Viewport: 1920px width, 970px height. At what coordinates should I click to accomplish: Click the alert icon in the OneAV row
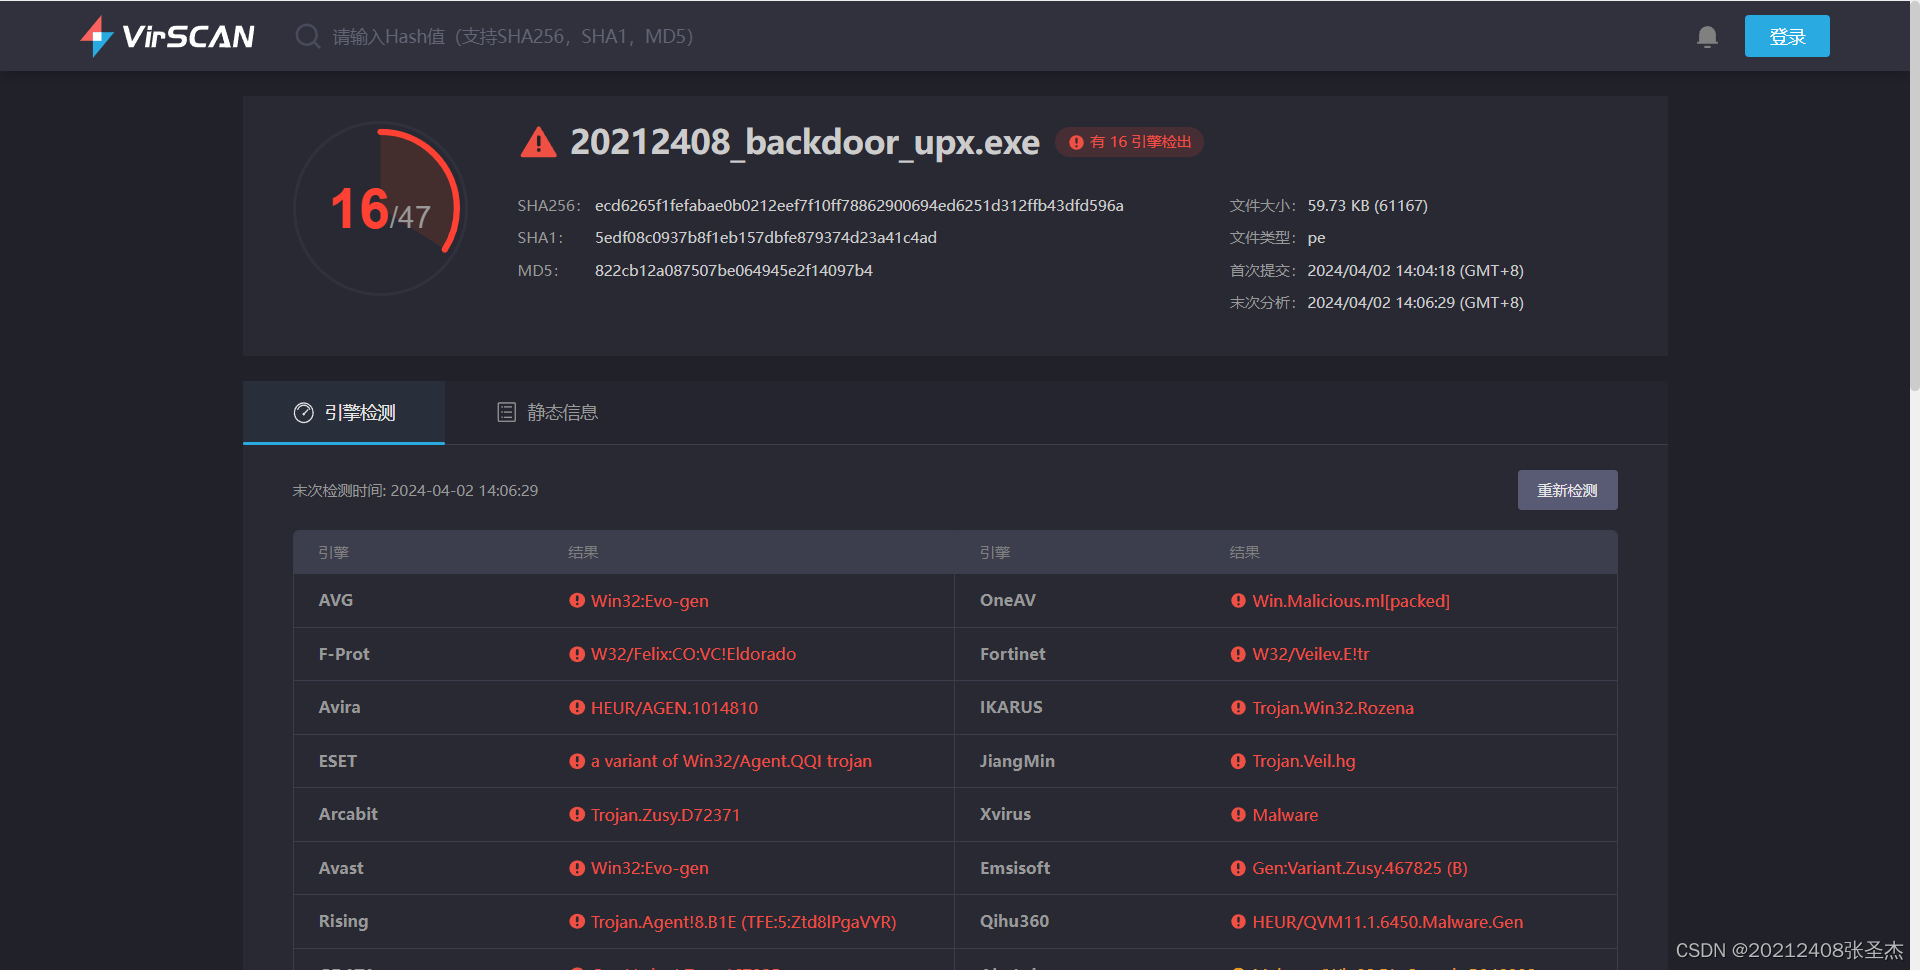coord(1238,601)
